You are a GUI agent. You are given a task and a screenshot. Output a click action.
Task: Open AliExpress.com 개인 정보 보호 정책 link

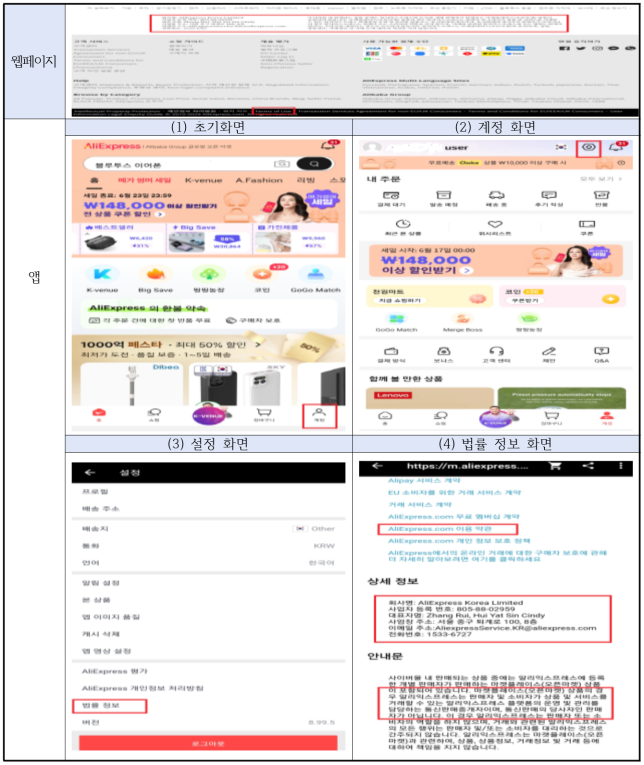pyautogui.click(x=459, y=541)
